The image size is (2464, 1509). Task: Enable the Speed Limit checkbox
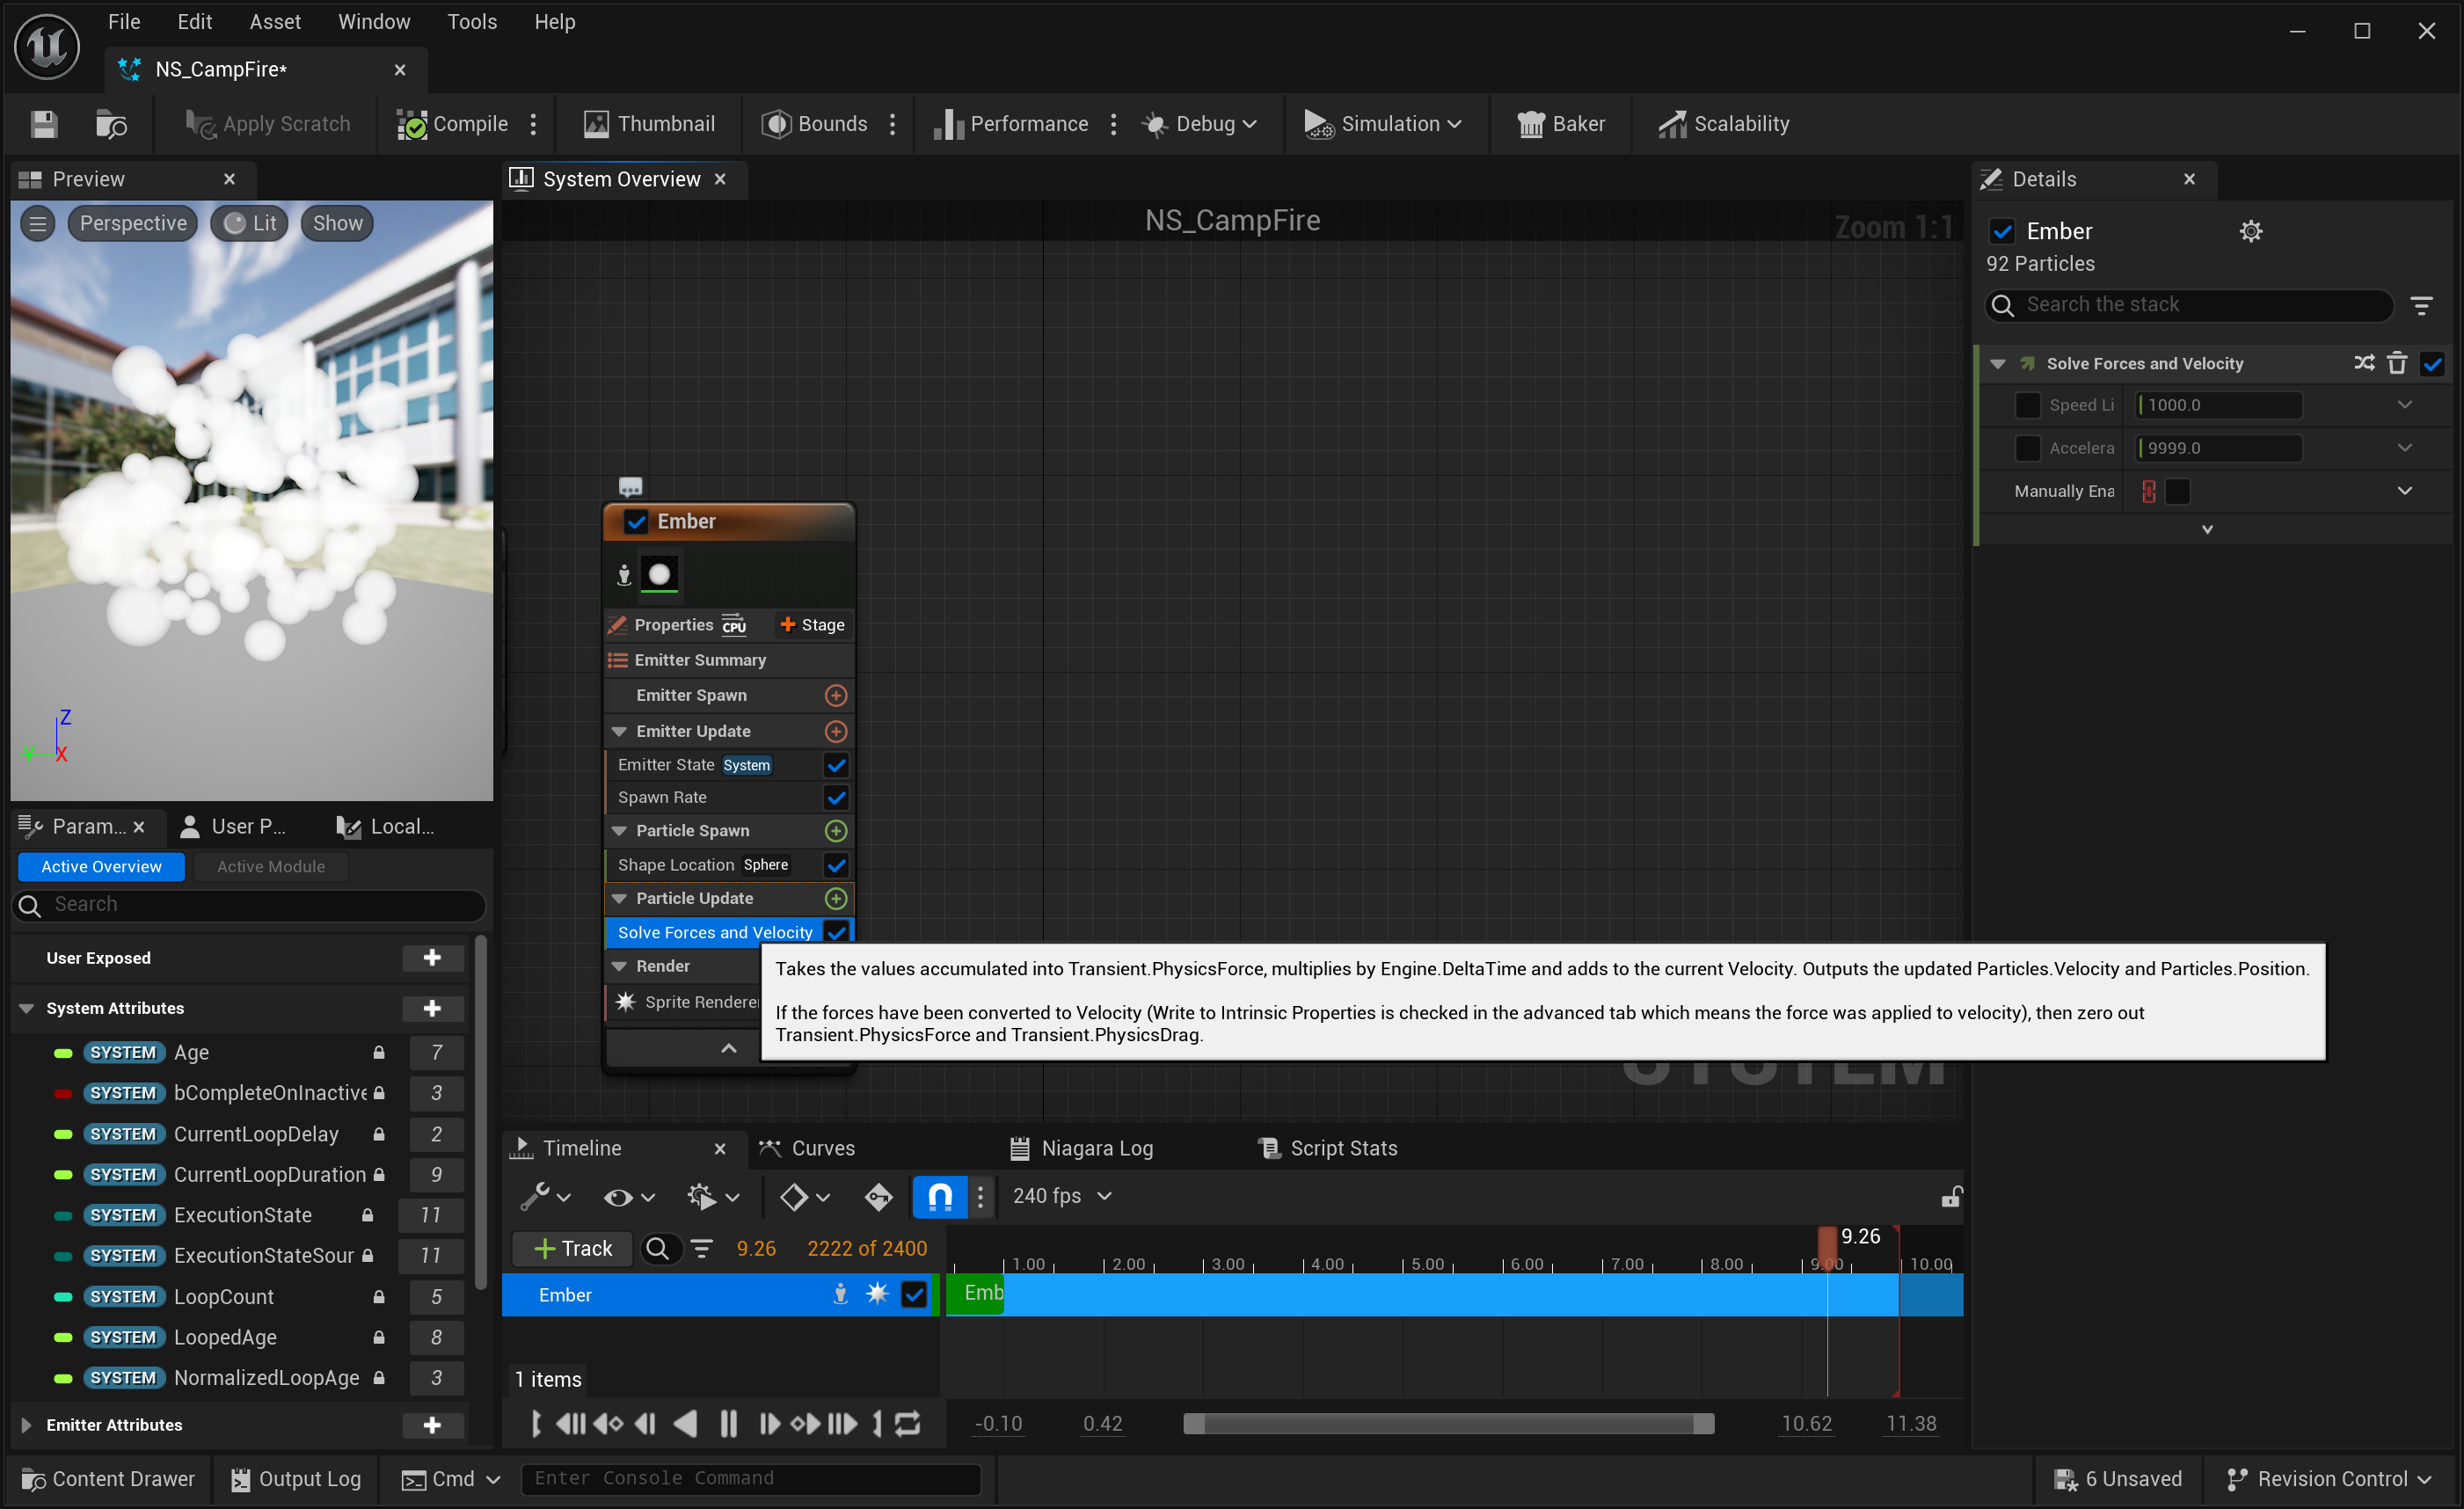[2027, 405]
